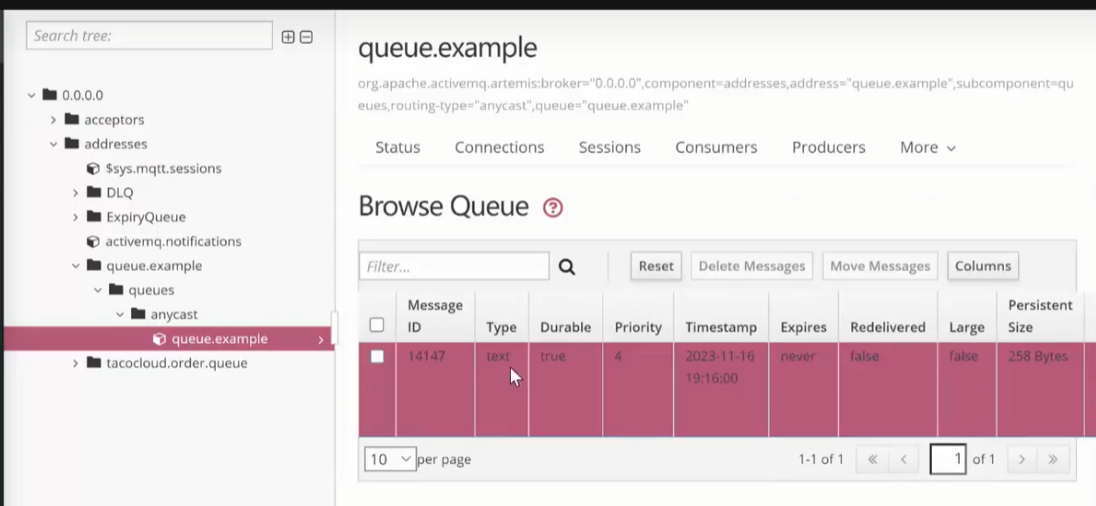Switch to the Consumers tab

[716, 148]
